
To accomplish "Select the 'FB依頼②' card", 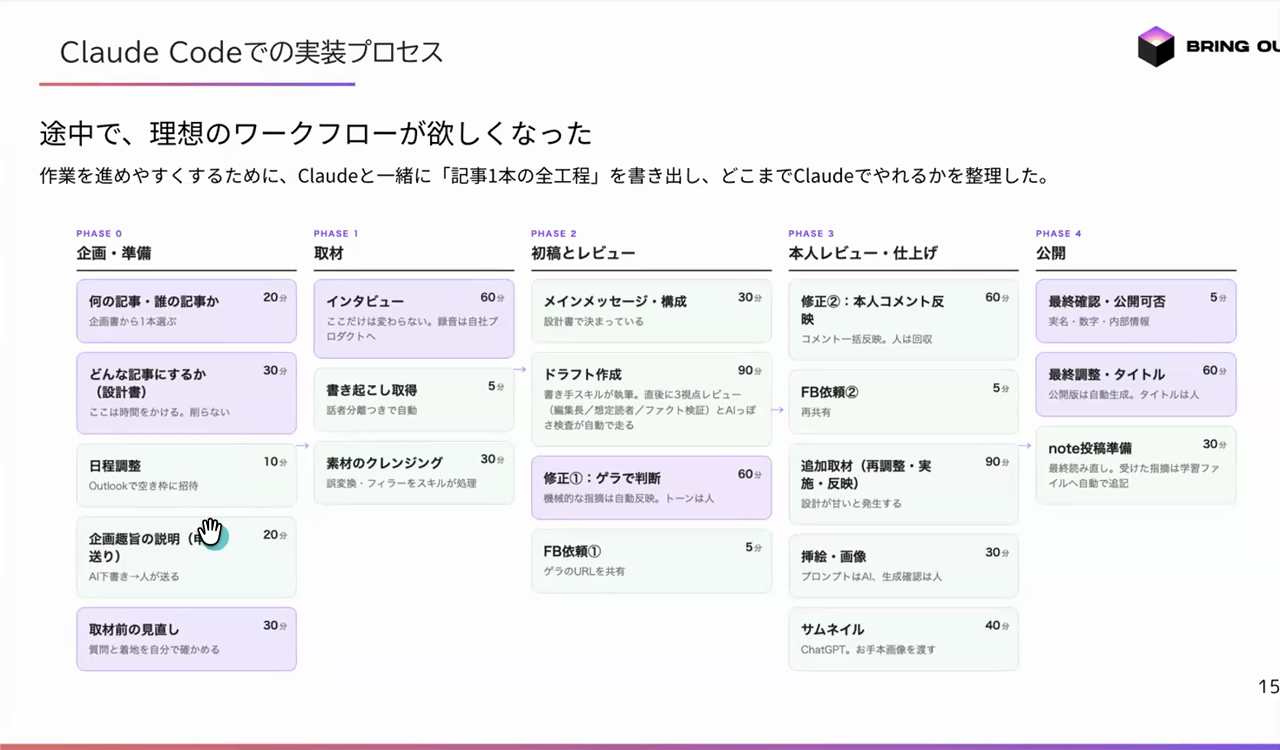I will click(903, 401).
